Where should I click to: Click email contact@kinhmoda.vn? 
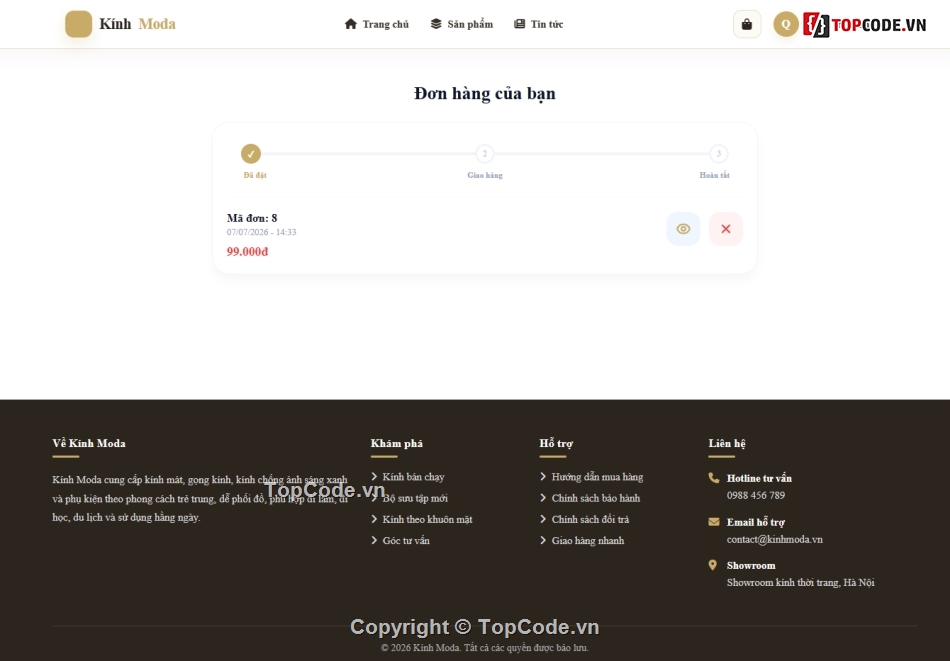[775, 539]
